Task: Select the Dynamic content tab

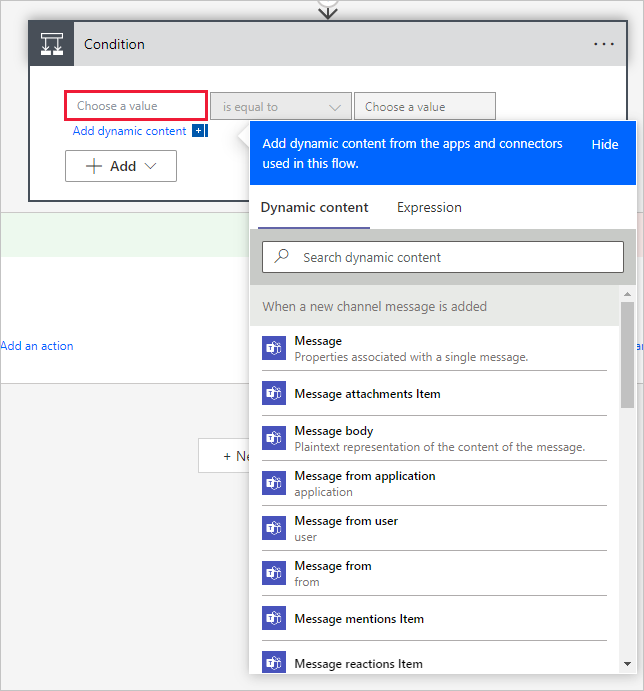Action: click(314, 208)
